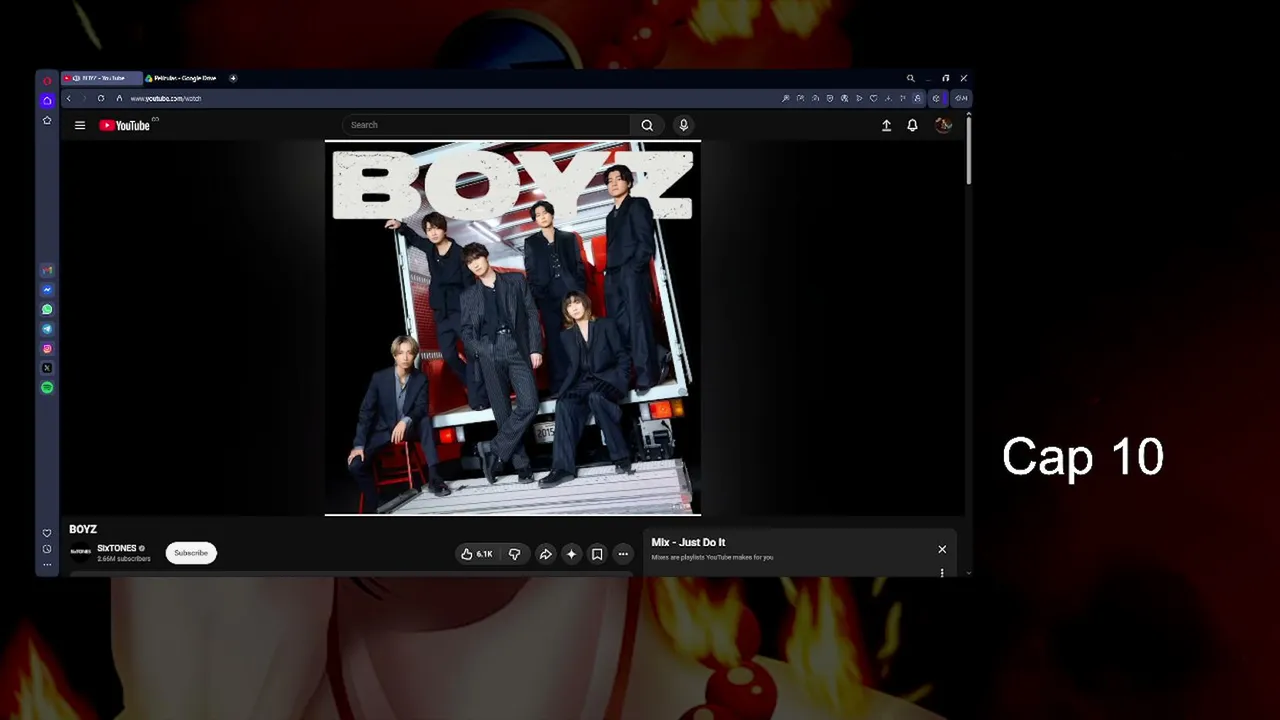This screenshot has height=720, width=1280.
Task: Open more actions ellipsis under video
Action: coord(623,554)
